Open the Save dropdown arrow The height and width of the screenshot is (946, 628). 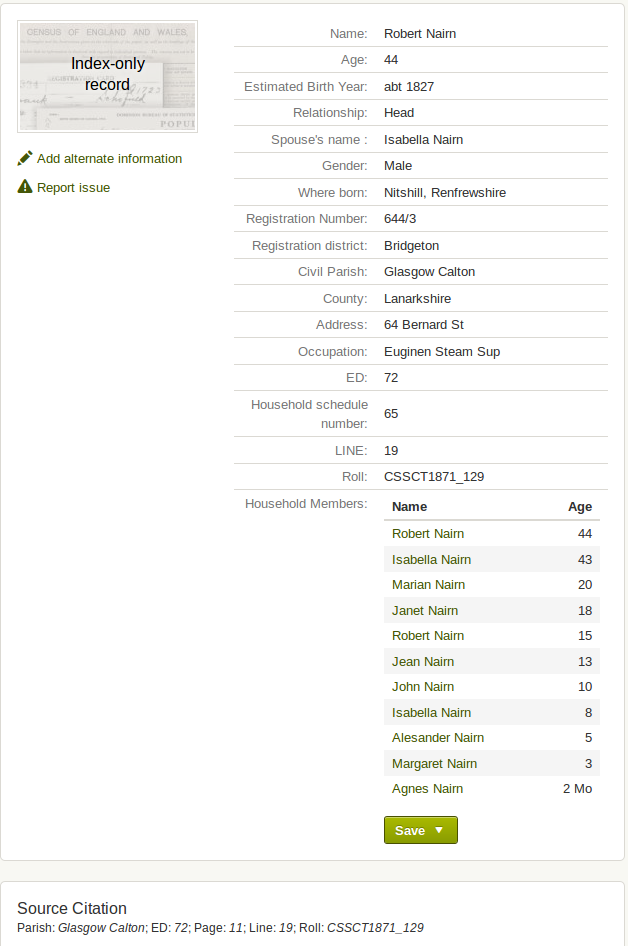point(439,831)
